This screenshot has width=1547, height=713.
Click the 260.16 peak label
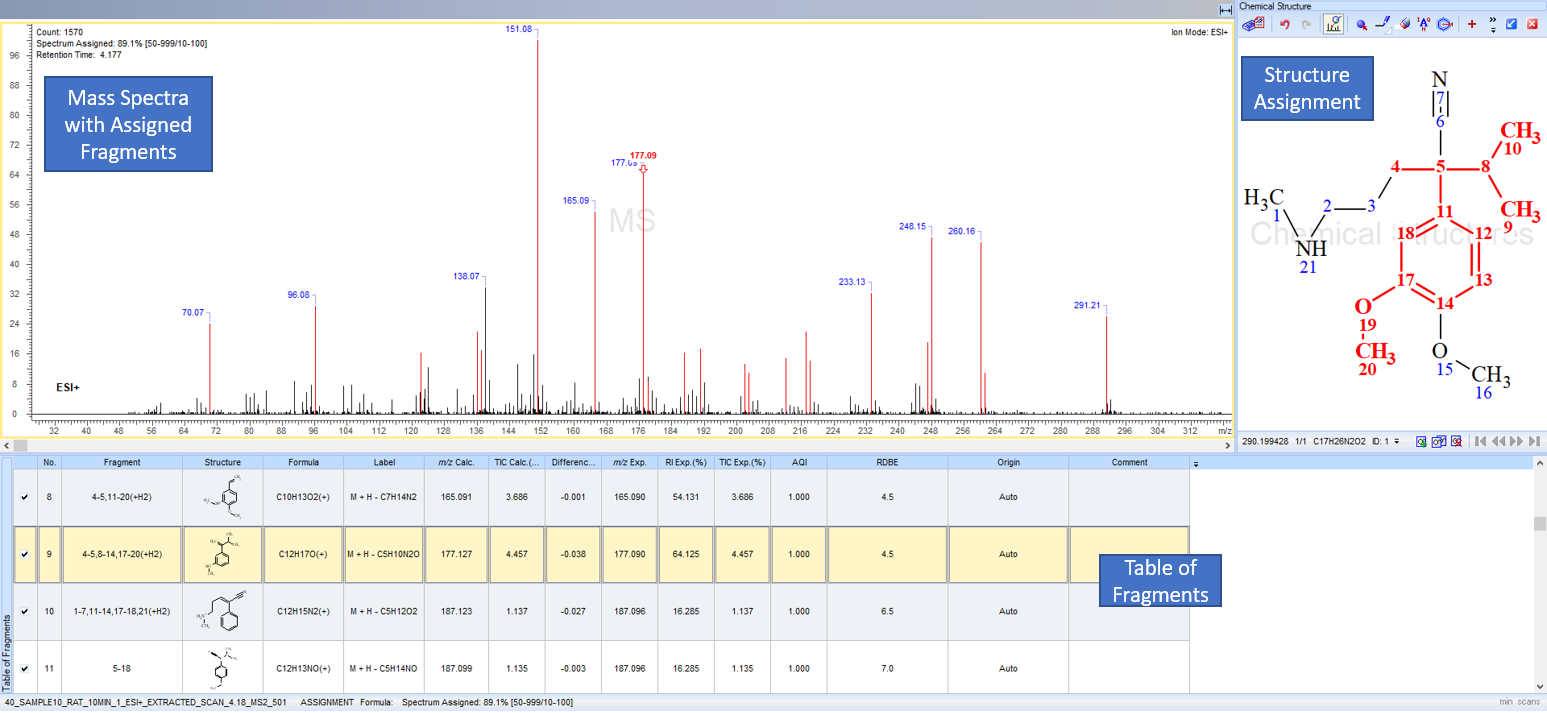[x=961, y=231]
